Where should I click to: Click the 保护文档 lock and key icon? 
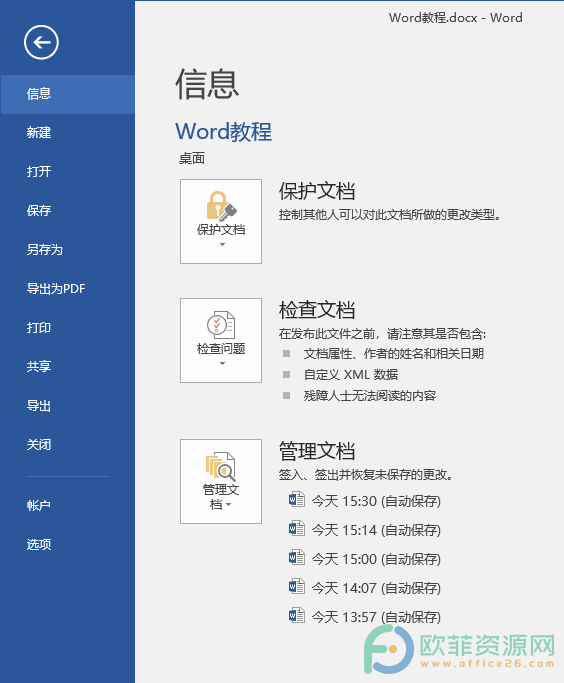pyautogui.click(x=221, y=206)
